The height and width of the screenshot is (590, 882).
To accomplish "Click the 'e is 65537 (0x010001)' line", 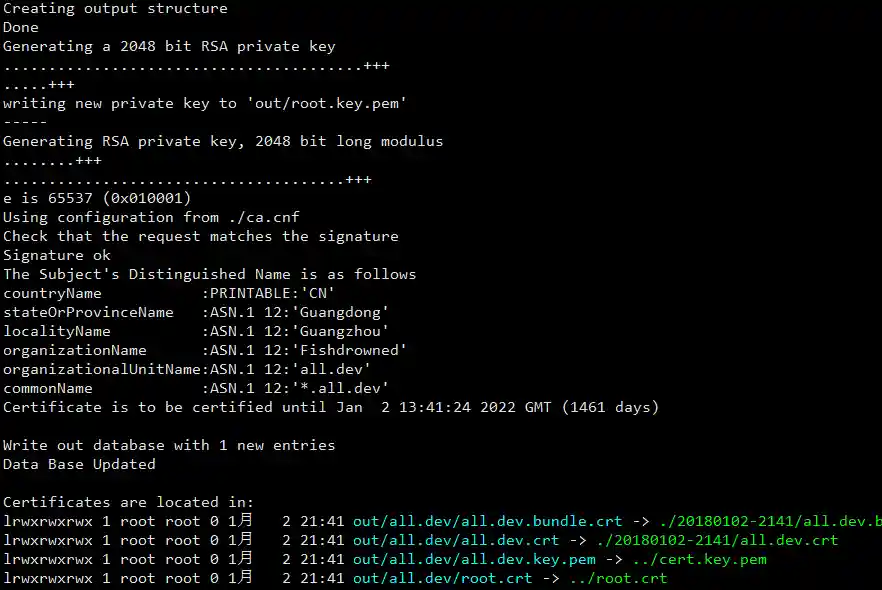I will (97, 199).
